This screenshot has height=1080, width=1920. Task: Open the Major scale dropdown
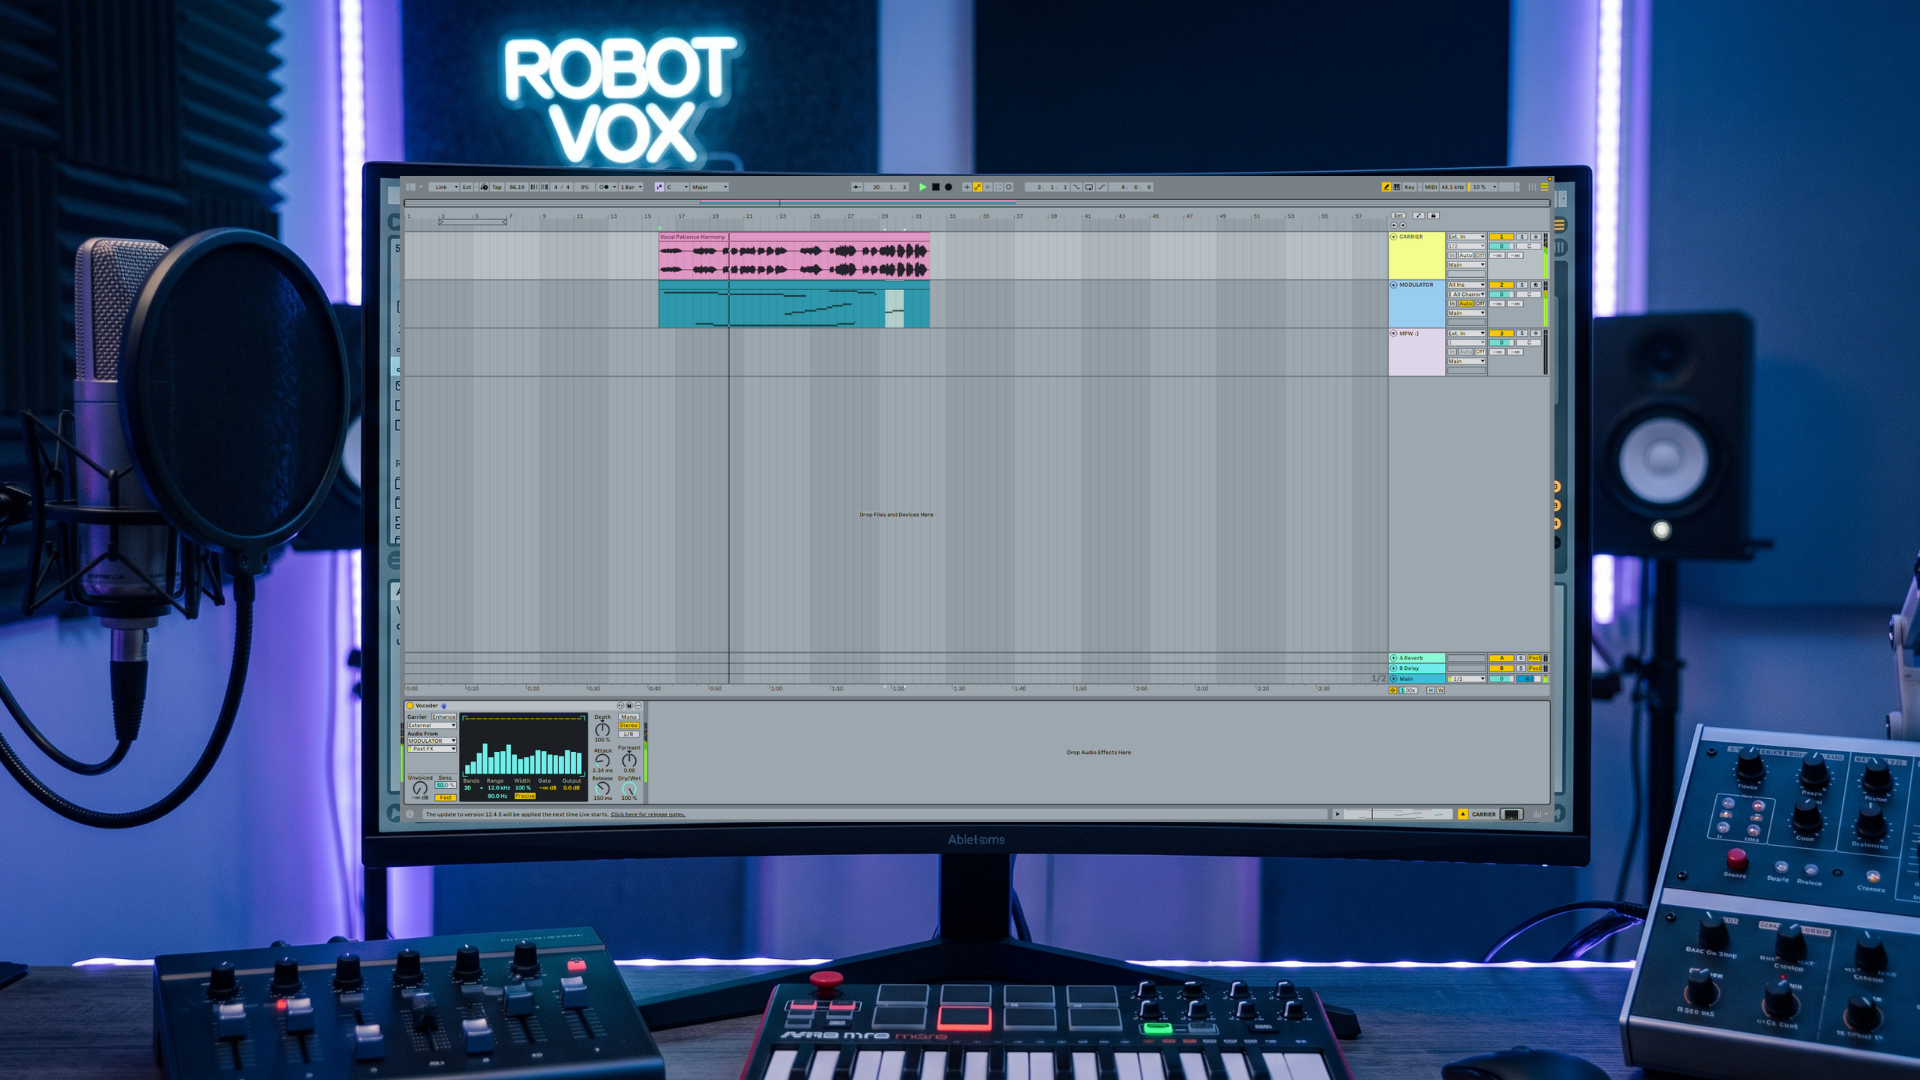point(709,187)
